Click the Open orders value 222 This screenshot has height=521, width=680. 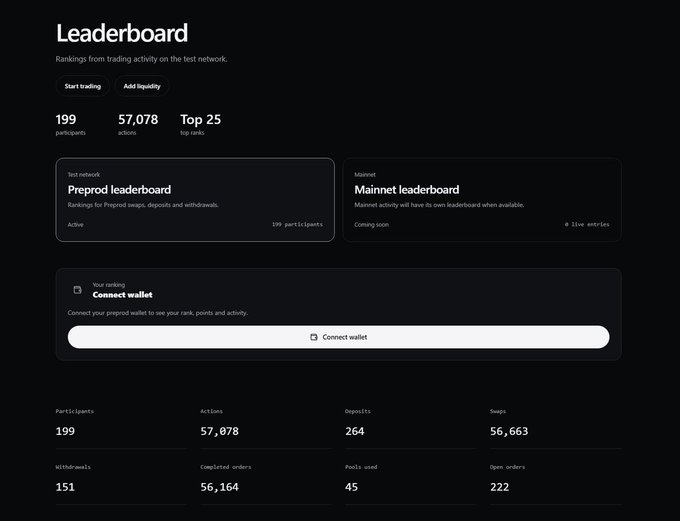pyautogui.click(x=500, y=487)
